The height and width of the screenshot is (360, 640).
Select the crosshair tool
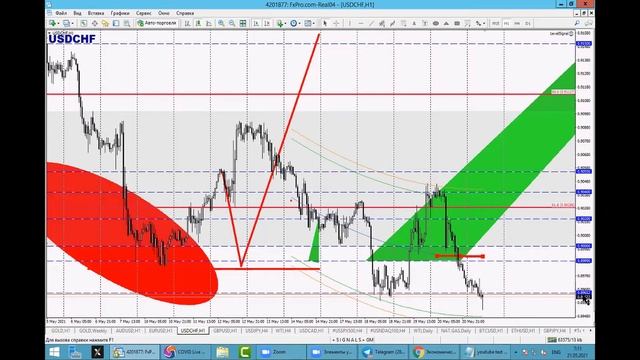336,23
